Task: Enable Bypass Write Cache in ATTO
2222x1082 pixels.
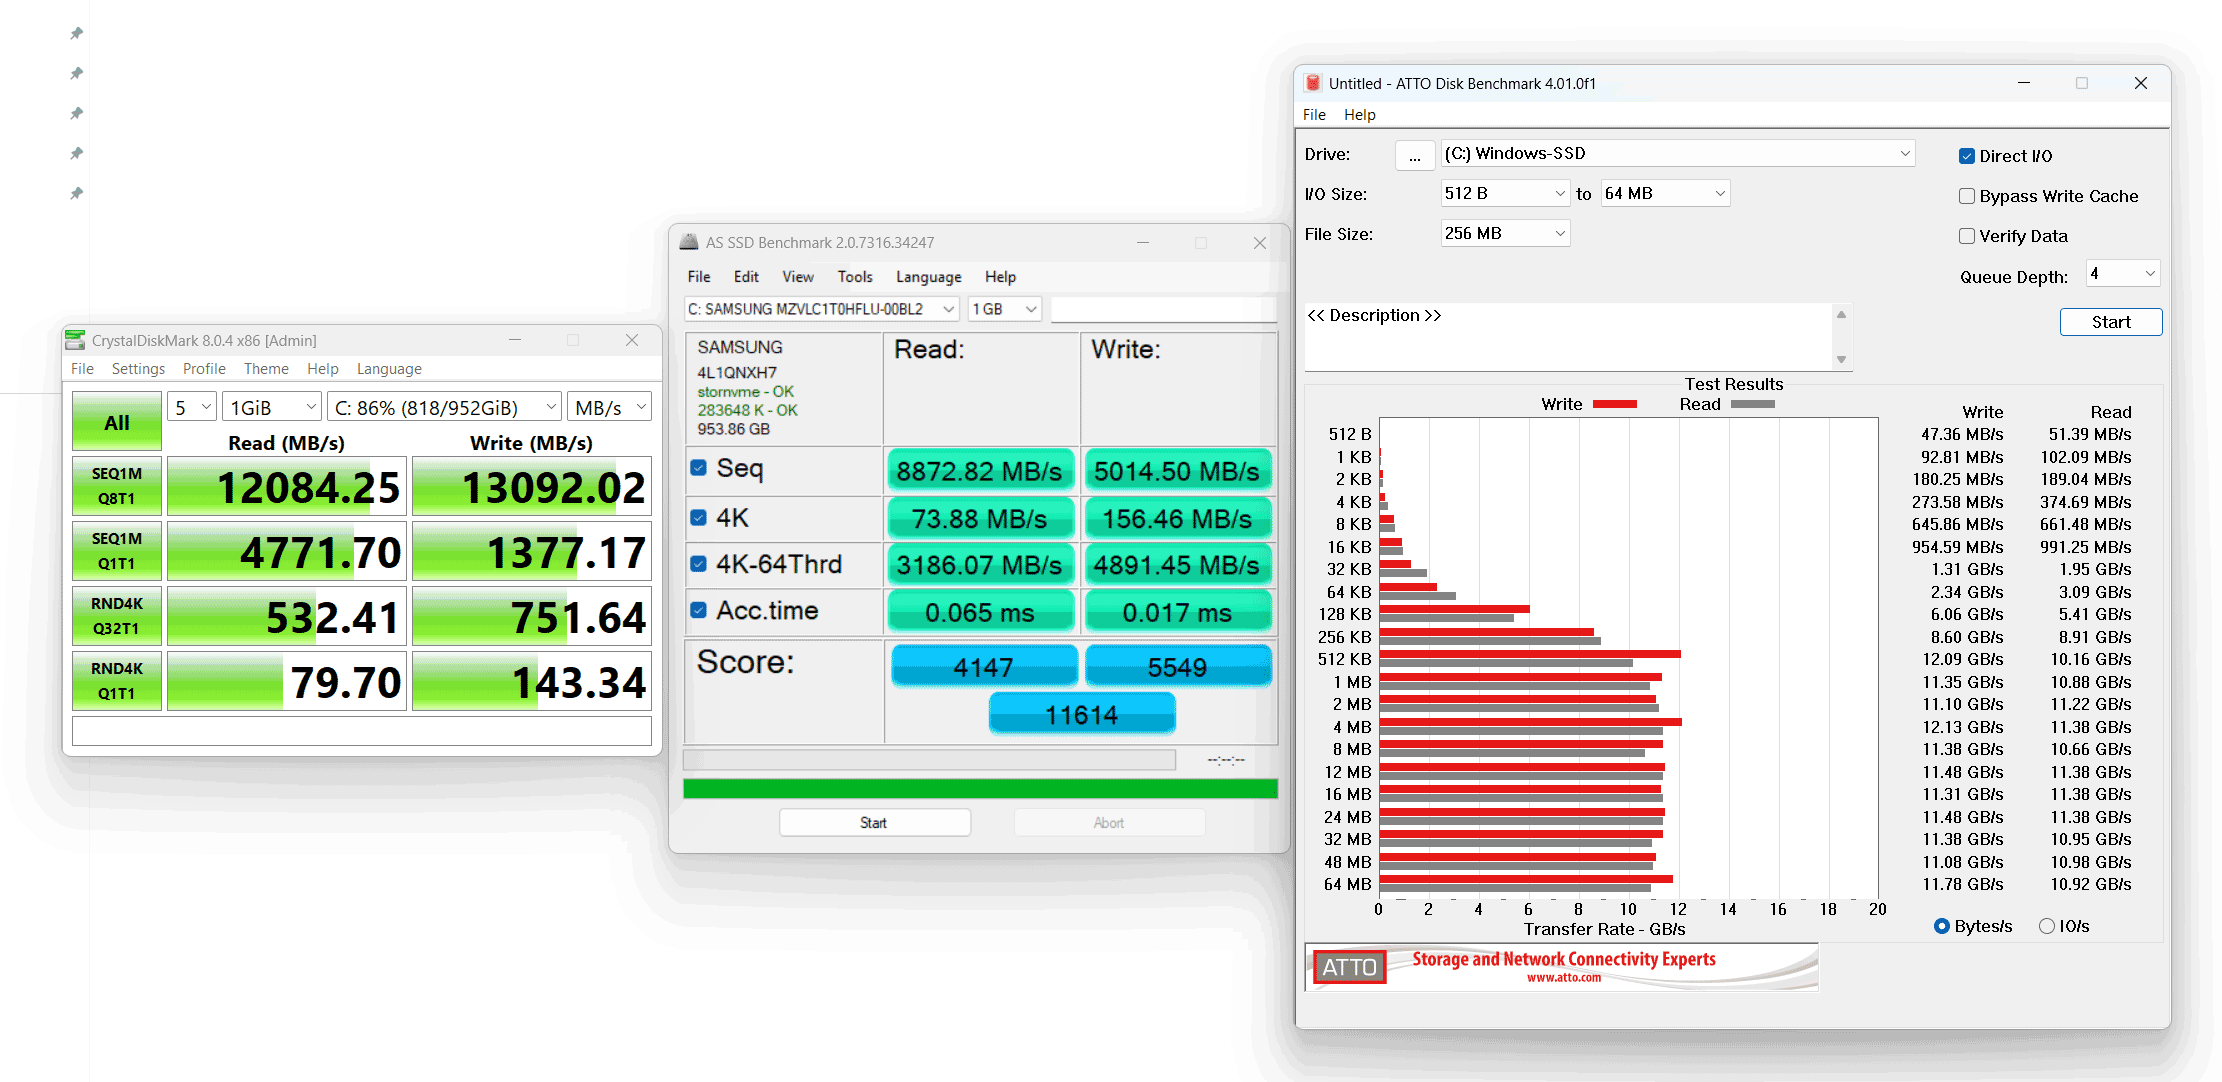Action: click(x=1967, y=196)
